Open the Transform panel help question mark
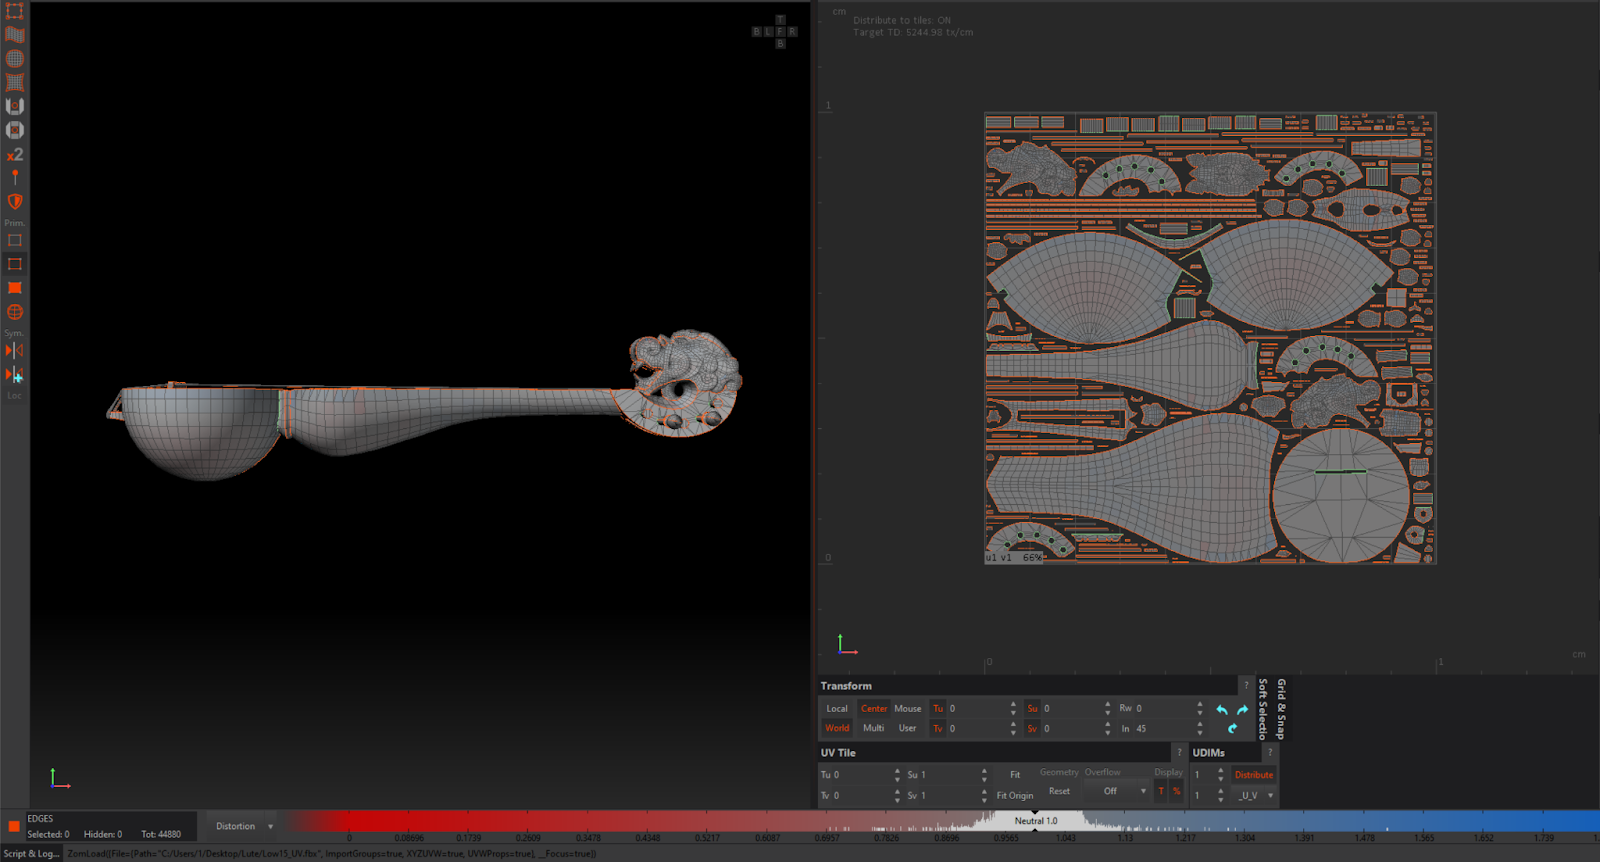 [x=1245, y=686]
